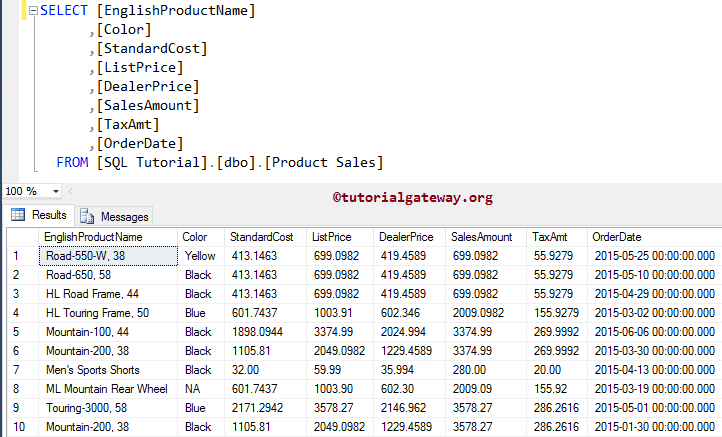Select the Road-550-W, 38 cell
Viewport: 722px width, 437px height.
108,256
